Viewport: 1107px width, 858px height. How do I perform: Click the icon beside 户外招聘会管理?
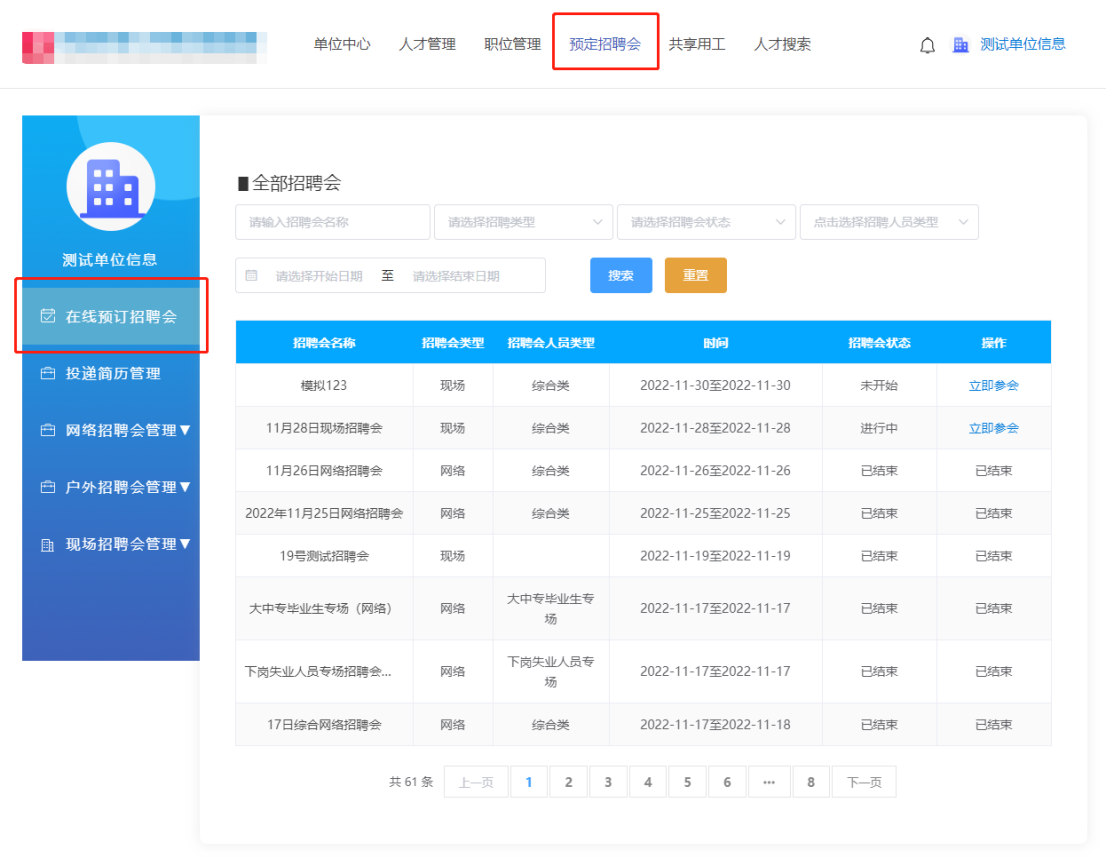(47, 488)
